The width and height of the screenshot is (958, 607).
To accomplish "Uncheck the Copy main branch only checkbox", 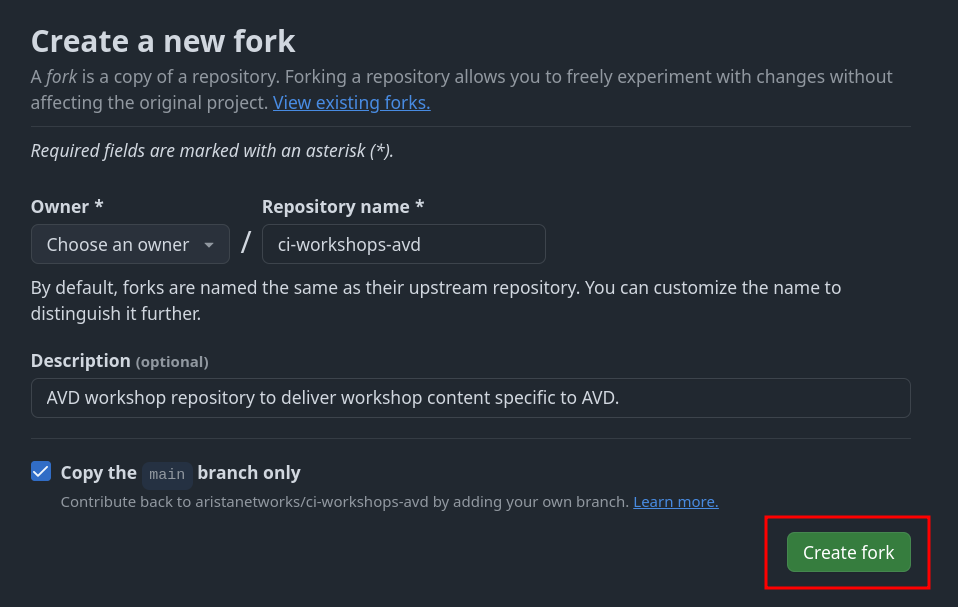I will (41, 471).
